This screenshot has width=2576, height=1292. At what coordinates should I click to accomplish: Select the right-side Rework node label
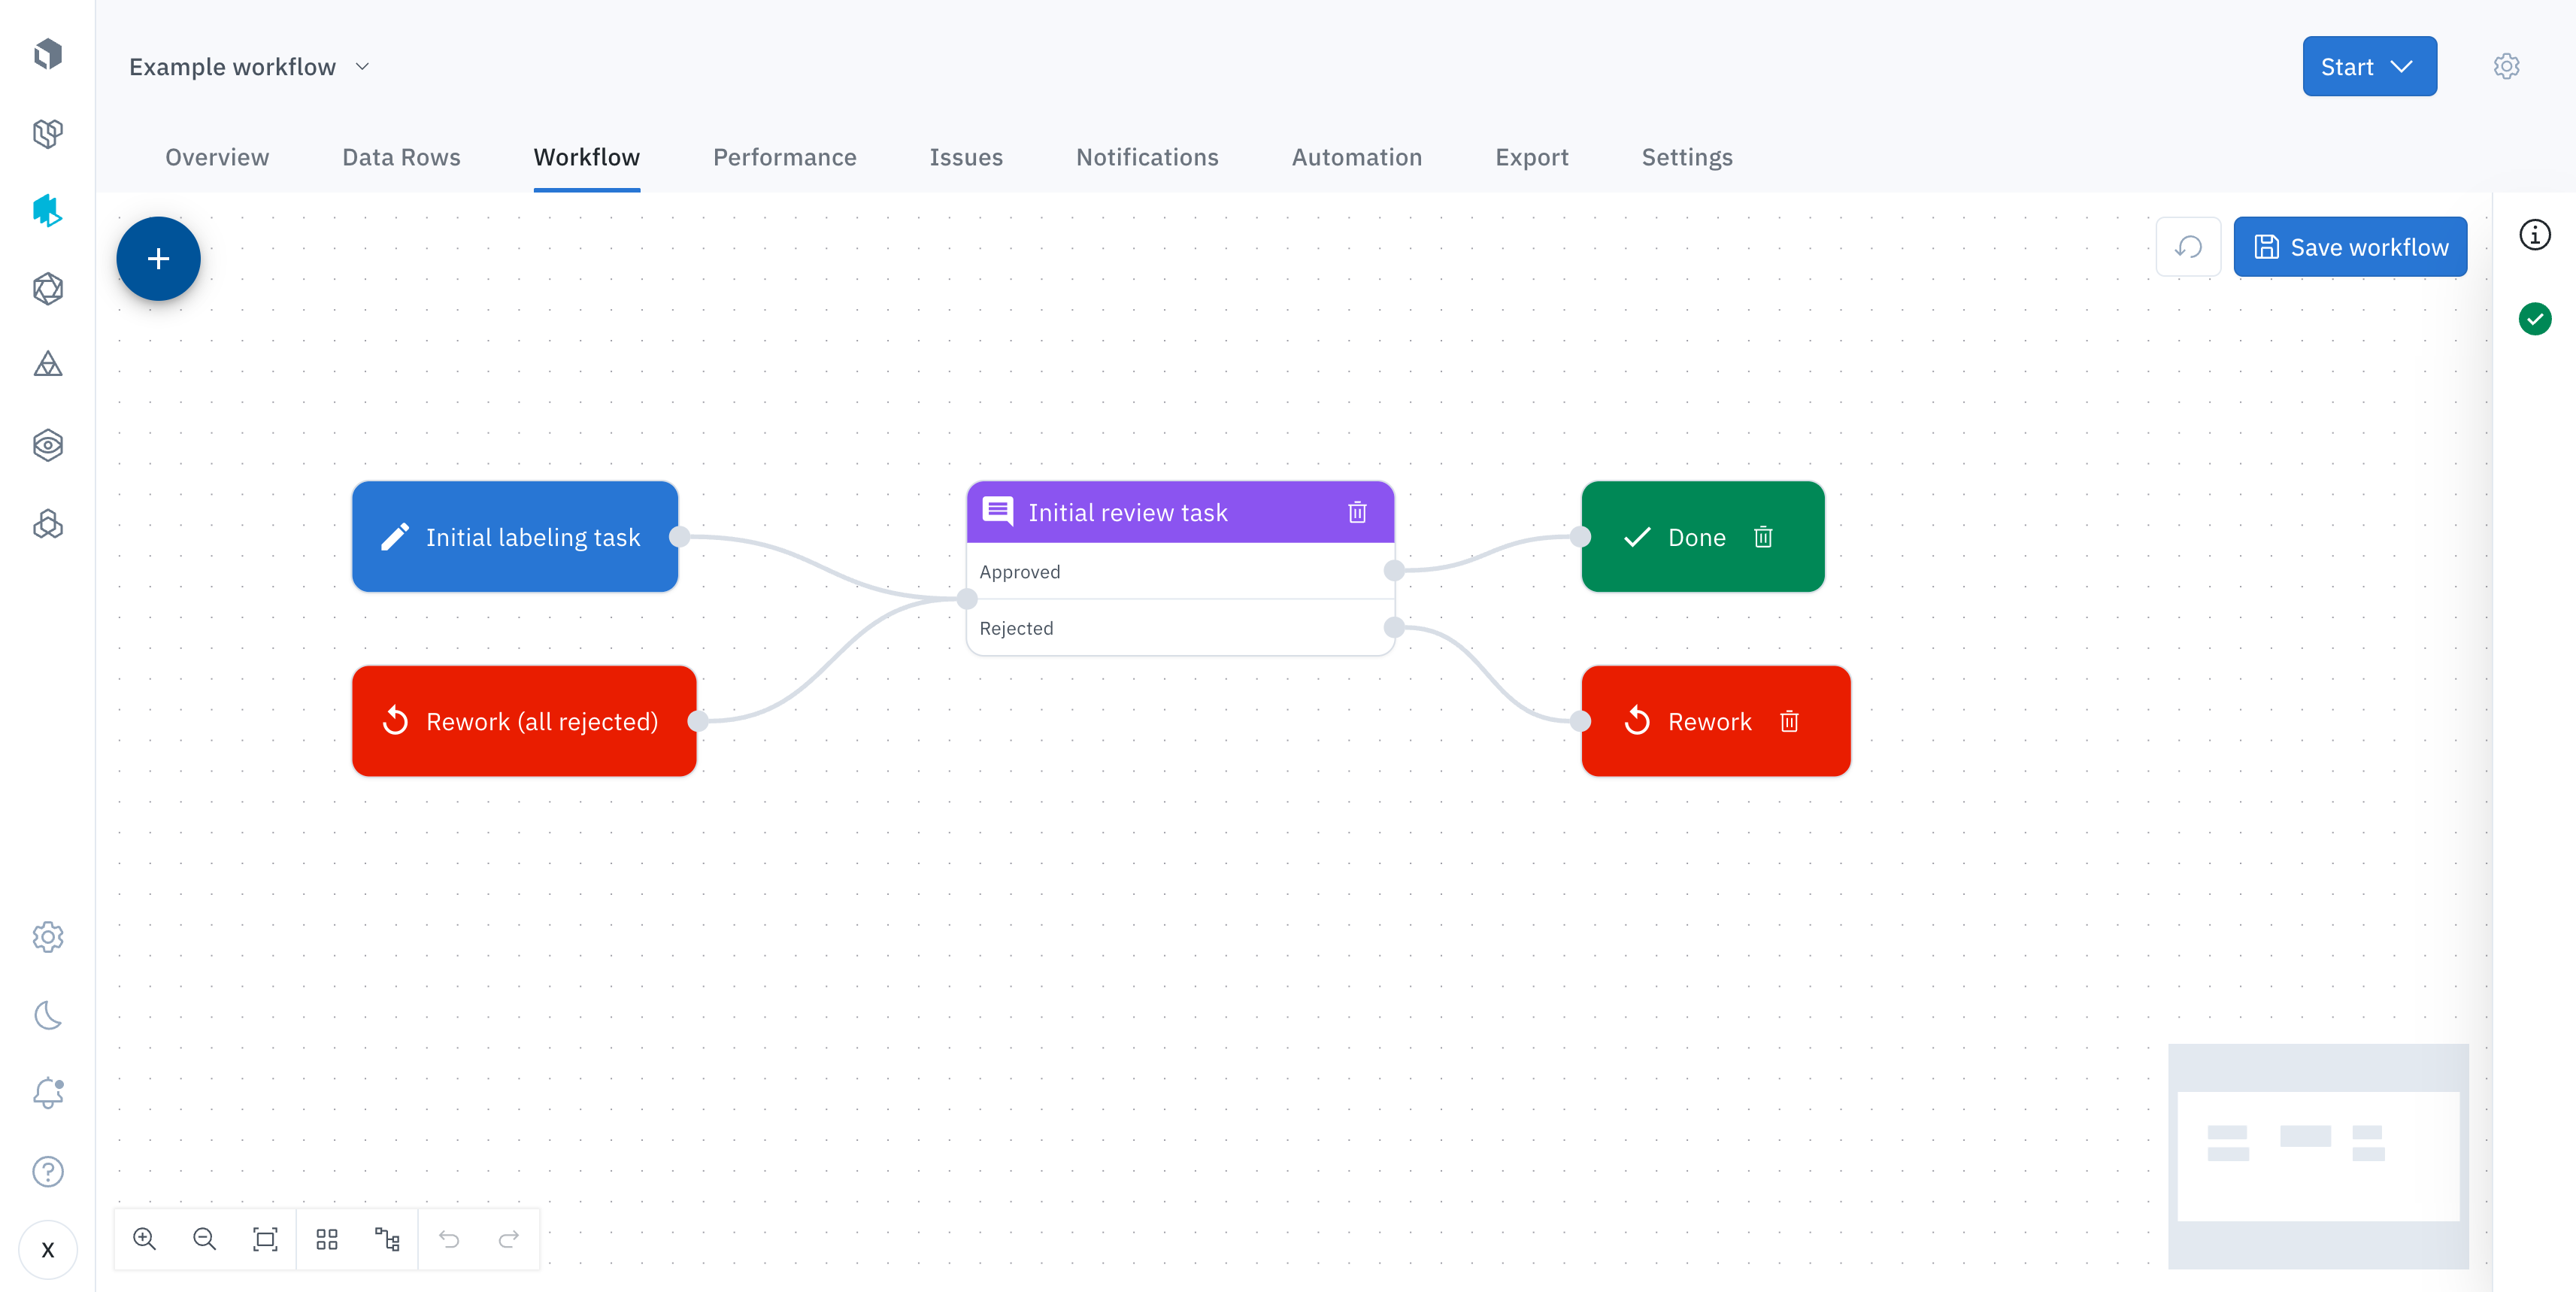[x=1710, y=721]
